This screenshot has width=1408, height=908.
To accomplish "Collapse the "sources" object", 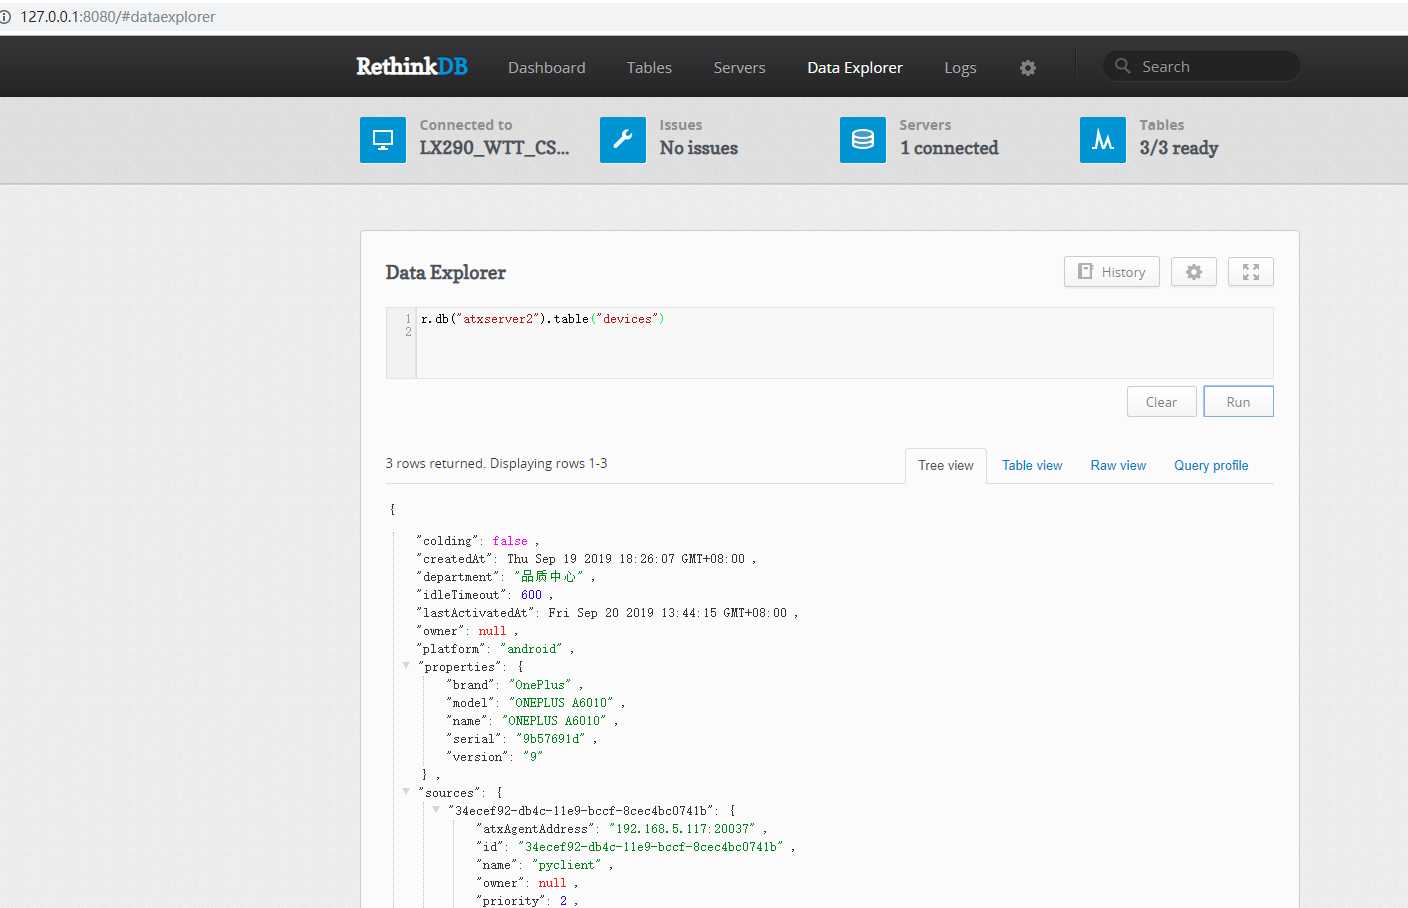I will pos(406,792).
